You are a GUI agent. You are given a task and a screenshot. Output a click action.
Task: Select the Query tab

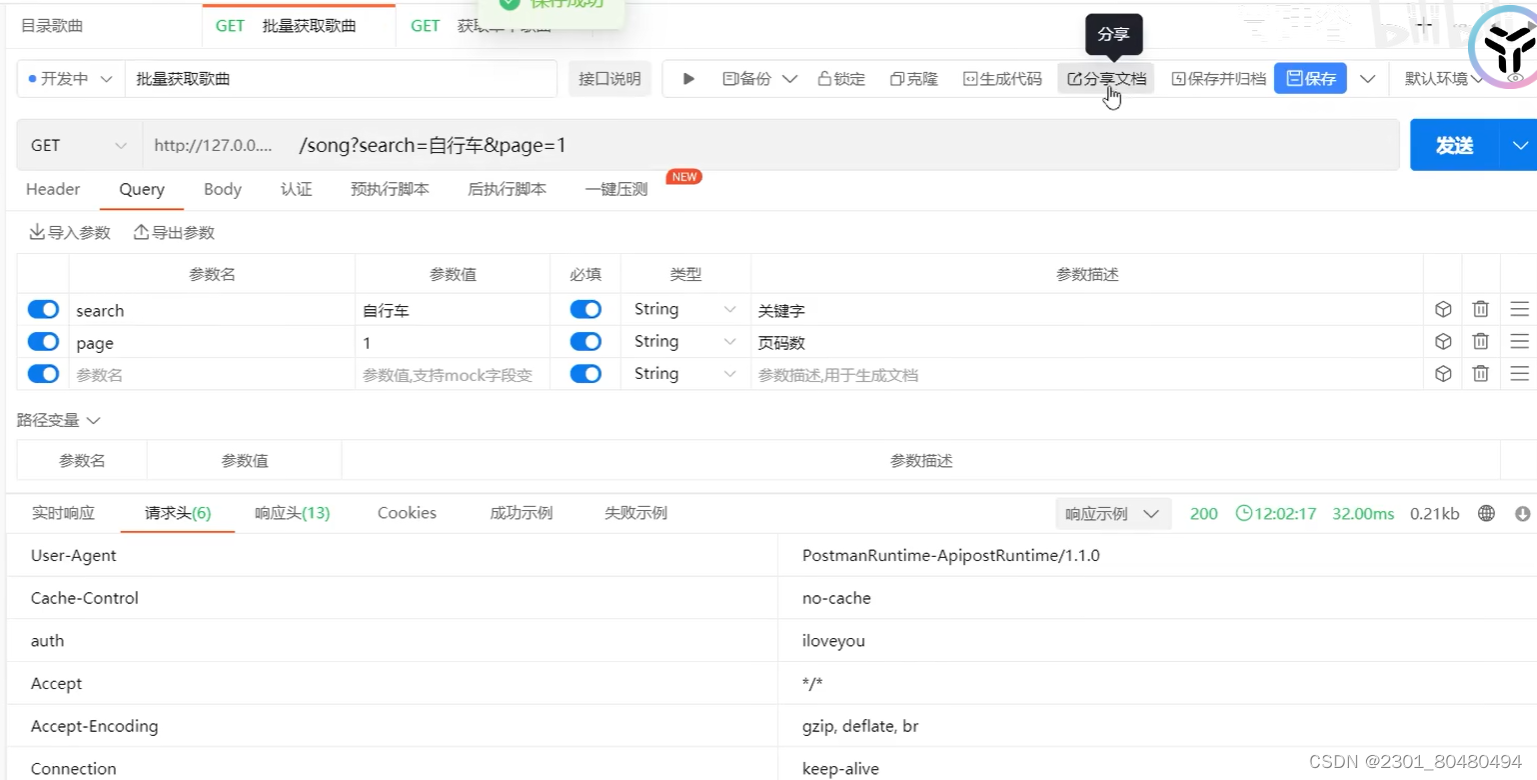click(x=142, y=189)
